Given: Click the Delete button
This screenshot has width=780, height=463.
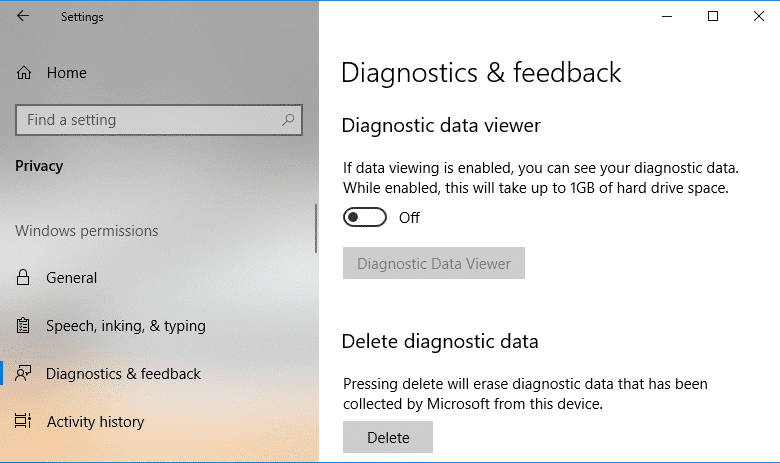Looking at the screenshot, I should 388,437.
